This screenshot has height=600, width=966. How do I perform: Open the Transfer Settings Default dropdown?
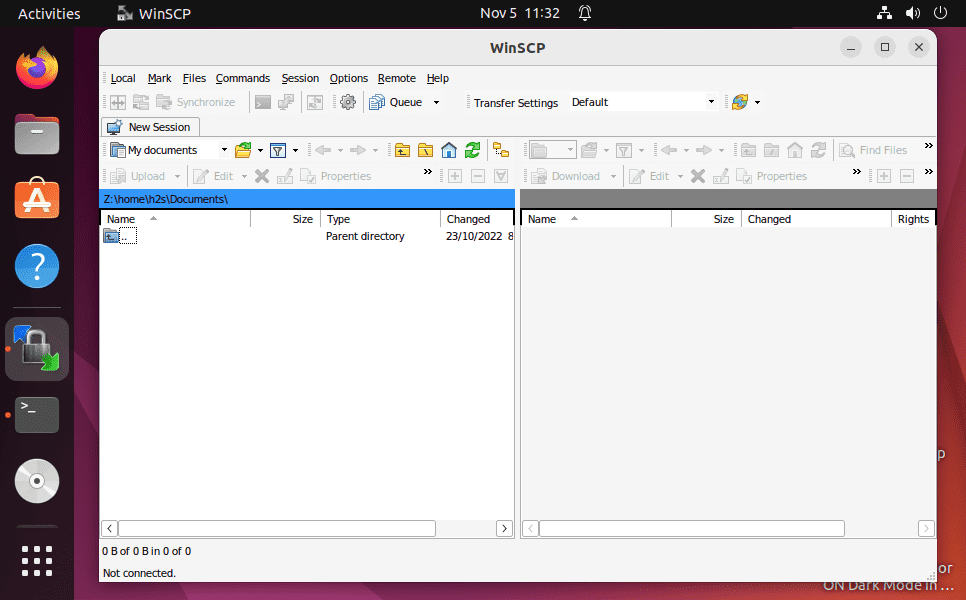[x=643, y=102]
